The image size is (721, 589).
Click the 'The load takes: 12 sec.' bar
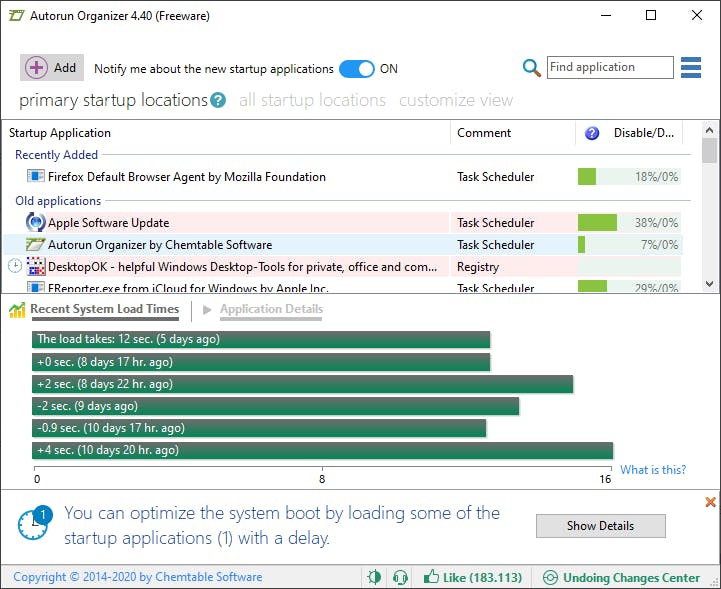pos(261,339)
